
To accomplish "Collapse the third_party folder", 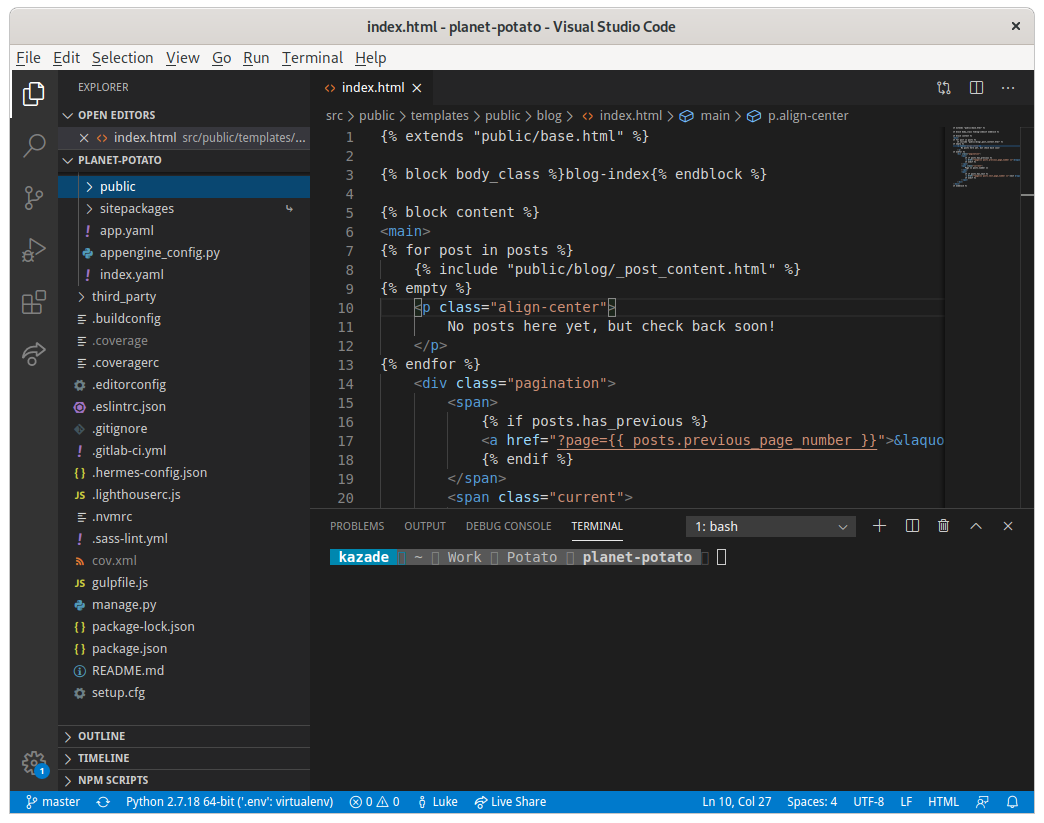I will [123, 296].
